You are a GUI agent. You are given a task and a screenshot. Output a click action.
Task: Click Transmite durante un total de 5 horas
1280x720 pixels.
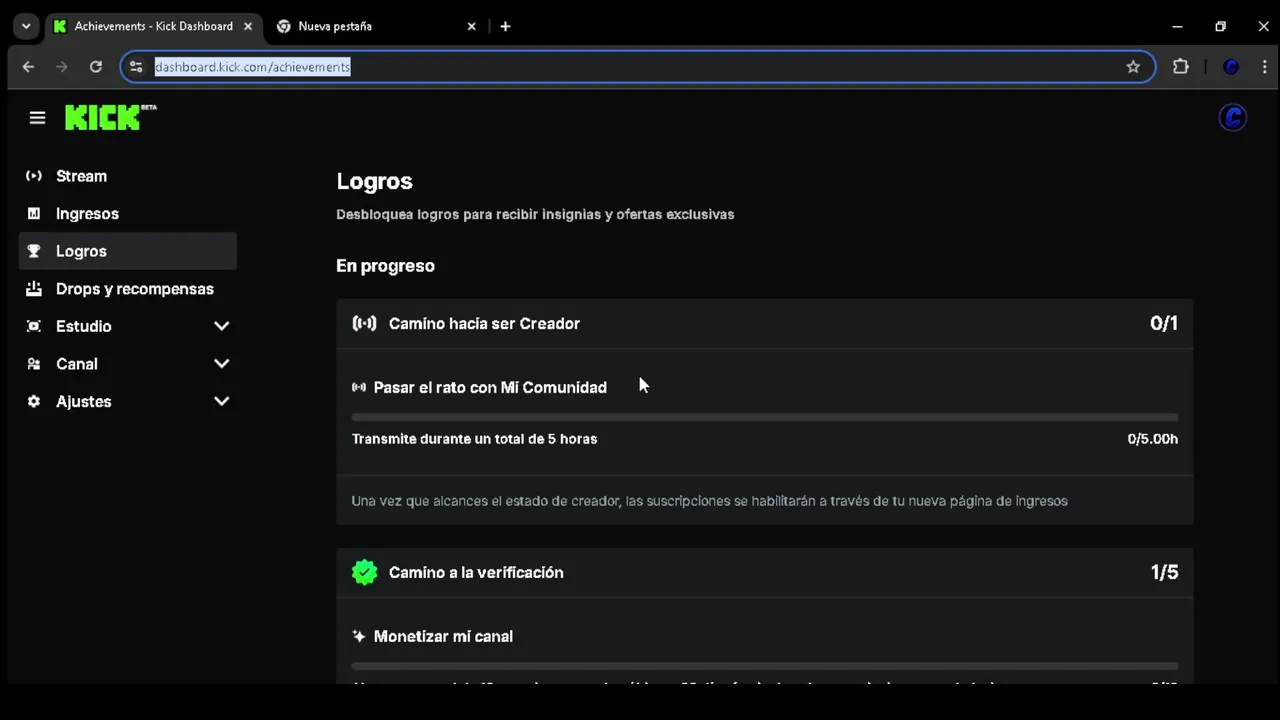475,439
